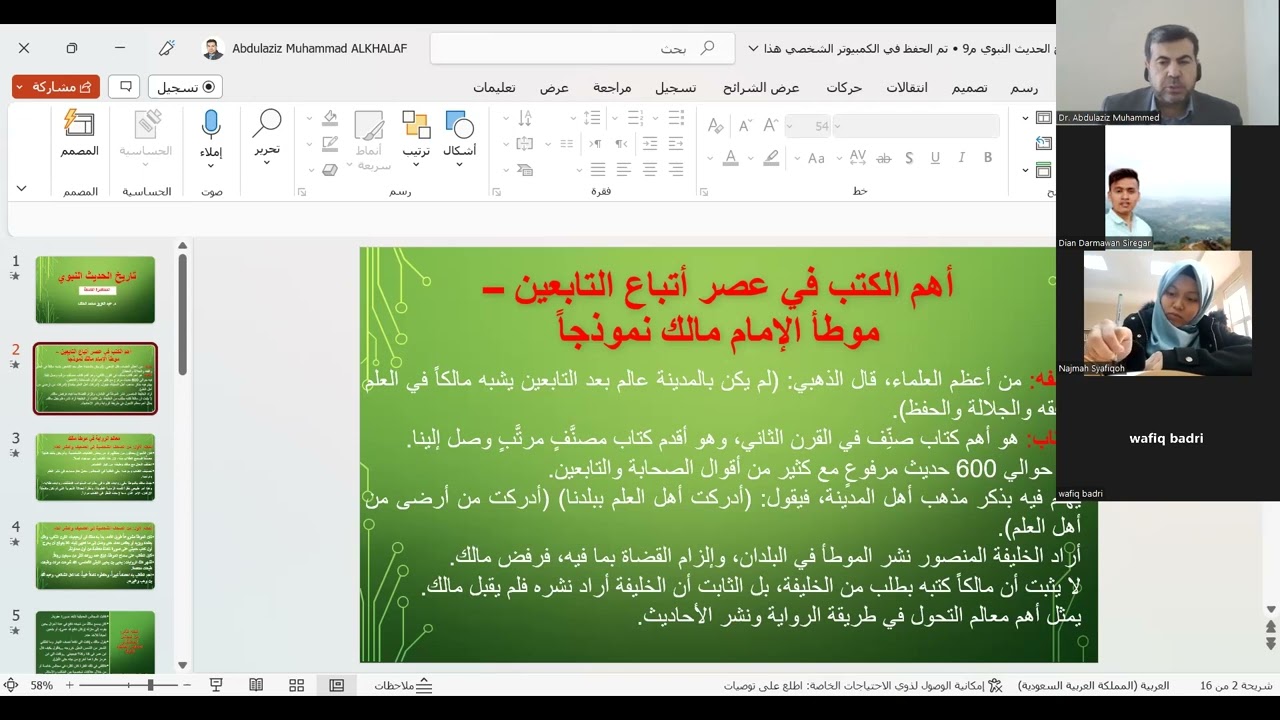This screenshot has width=1280, height=720.
Task: Start slide show from status bar
Action: (x=216, y=685)
